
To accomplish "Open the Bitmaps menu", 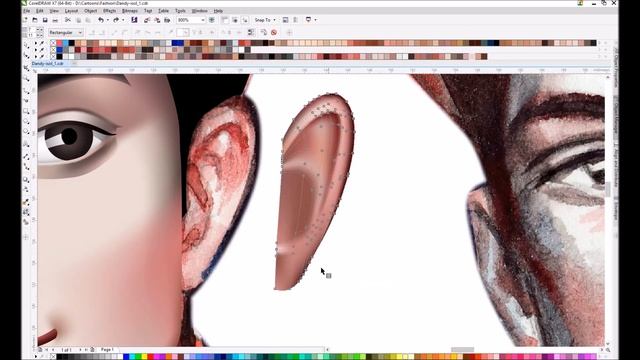I will pyautogui.click(x=130, y=11).
